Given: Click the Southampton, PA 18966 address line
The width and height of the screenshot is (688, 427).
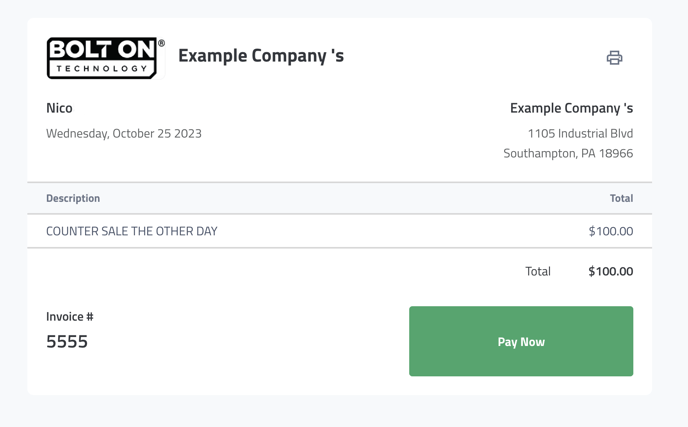Looking at the screenshot, I should coord(568,153).
